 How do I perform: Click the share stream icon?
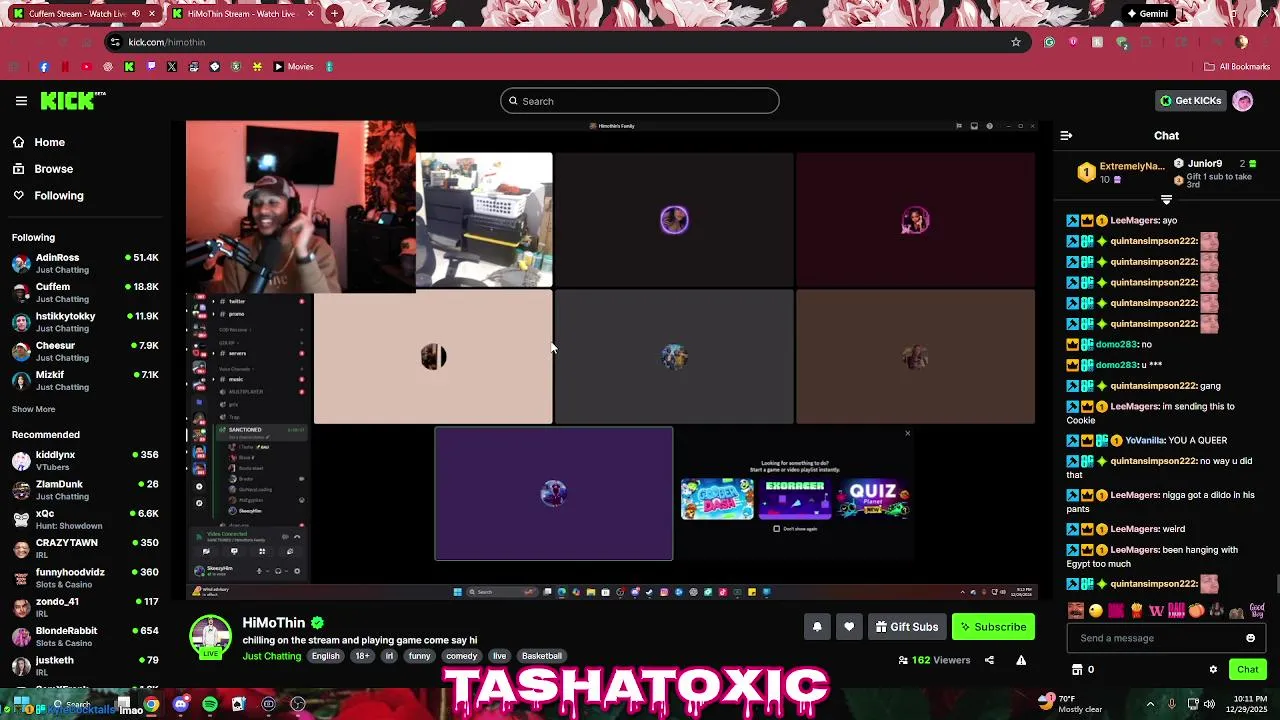point(989,660)
